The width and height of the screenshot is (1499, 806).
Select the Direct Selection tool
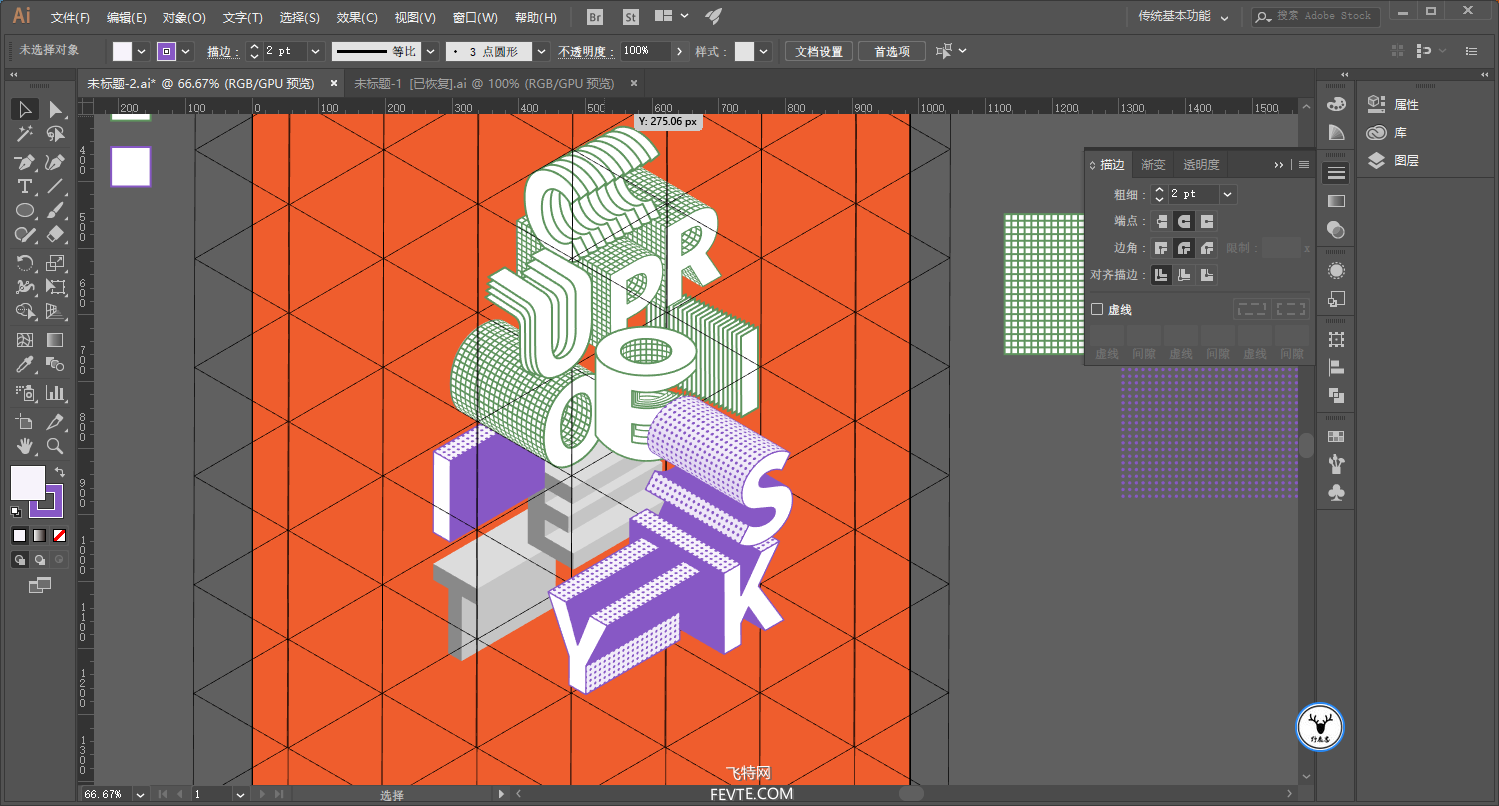pos(55,109)
